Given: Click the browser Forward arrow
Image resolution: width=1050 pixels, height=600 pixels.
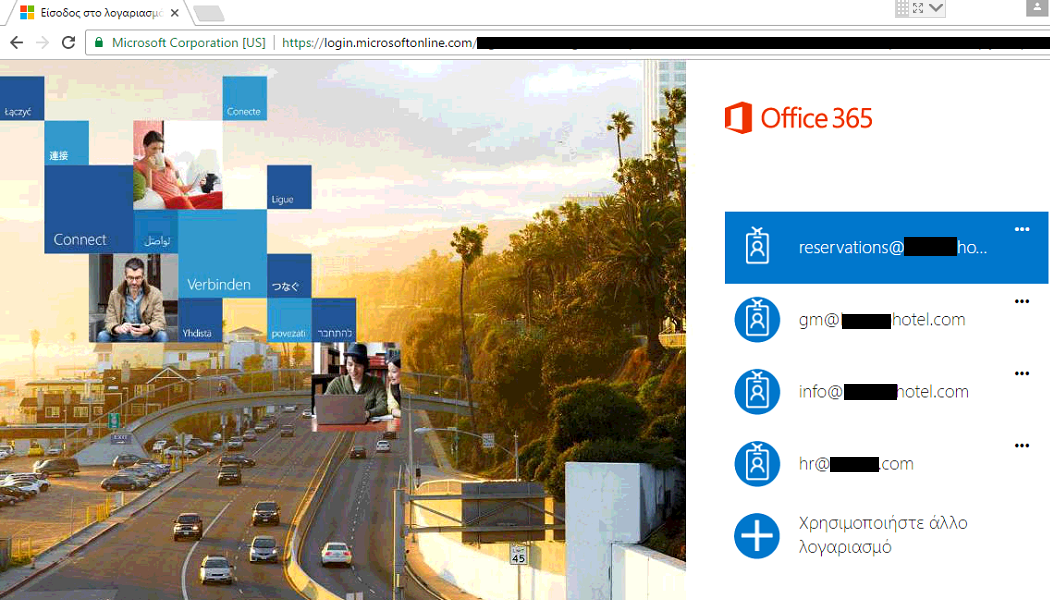Looking at the screenshot, I should tap(42, 42).
